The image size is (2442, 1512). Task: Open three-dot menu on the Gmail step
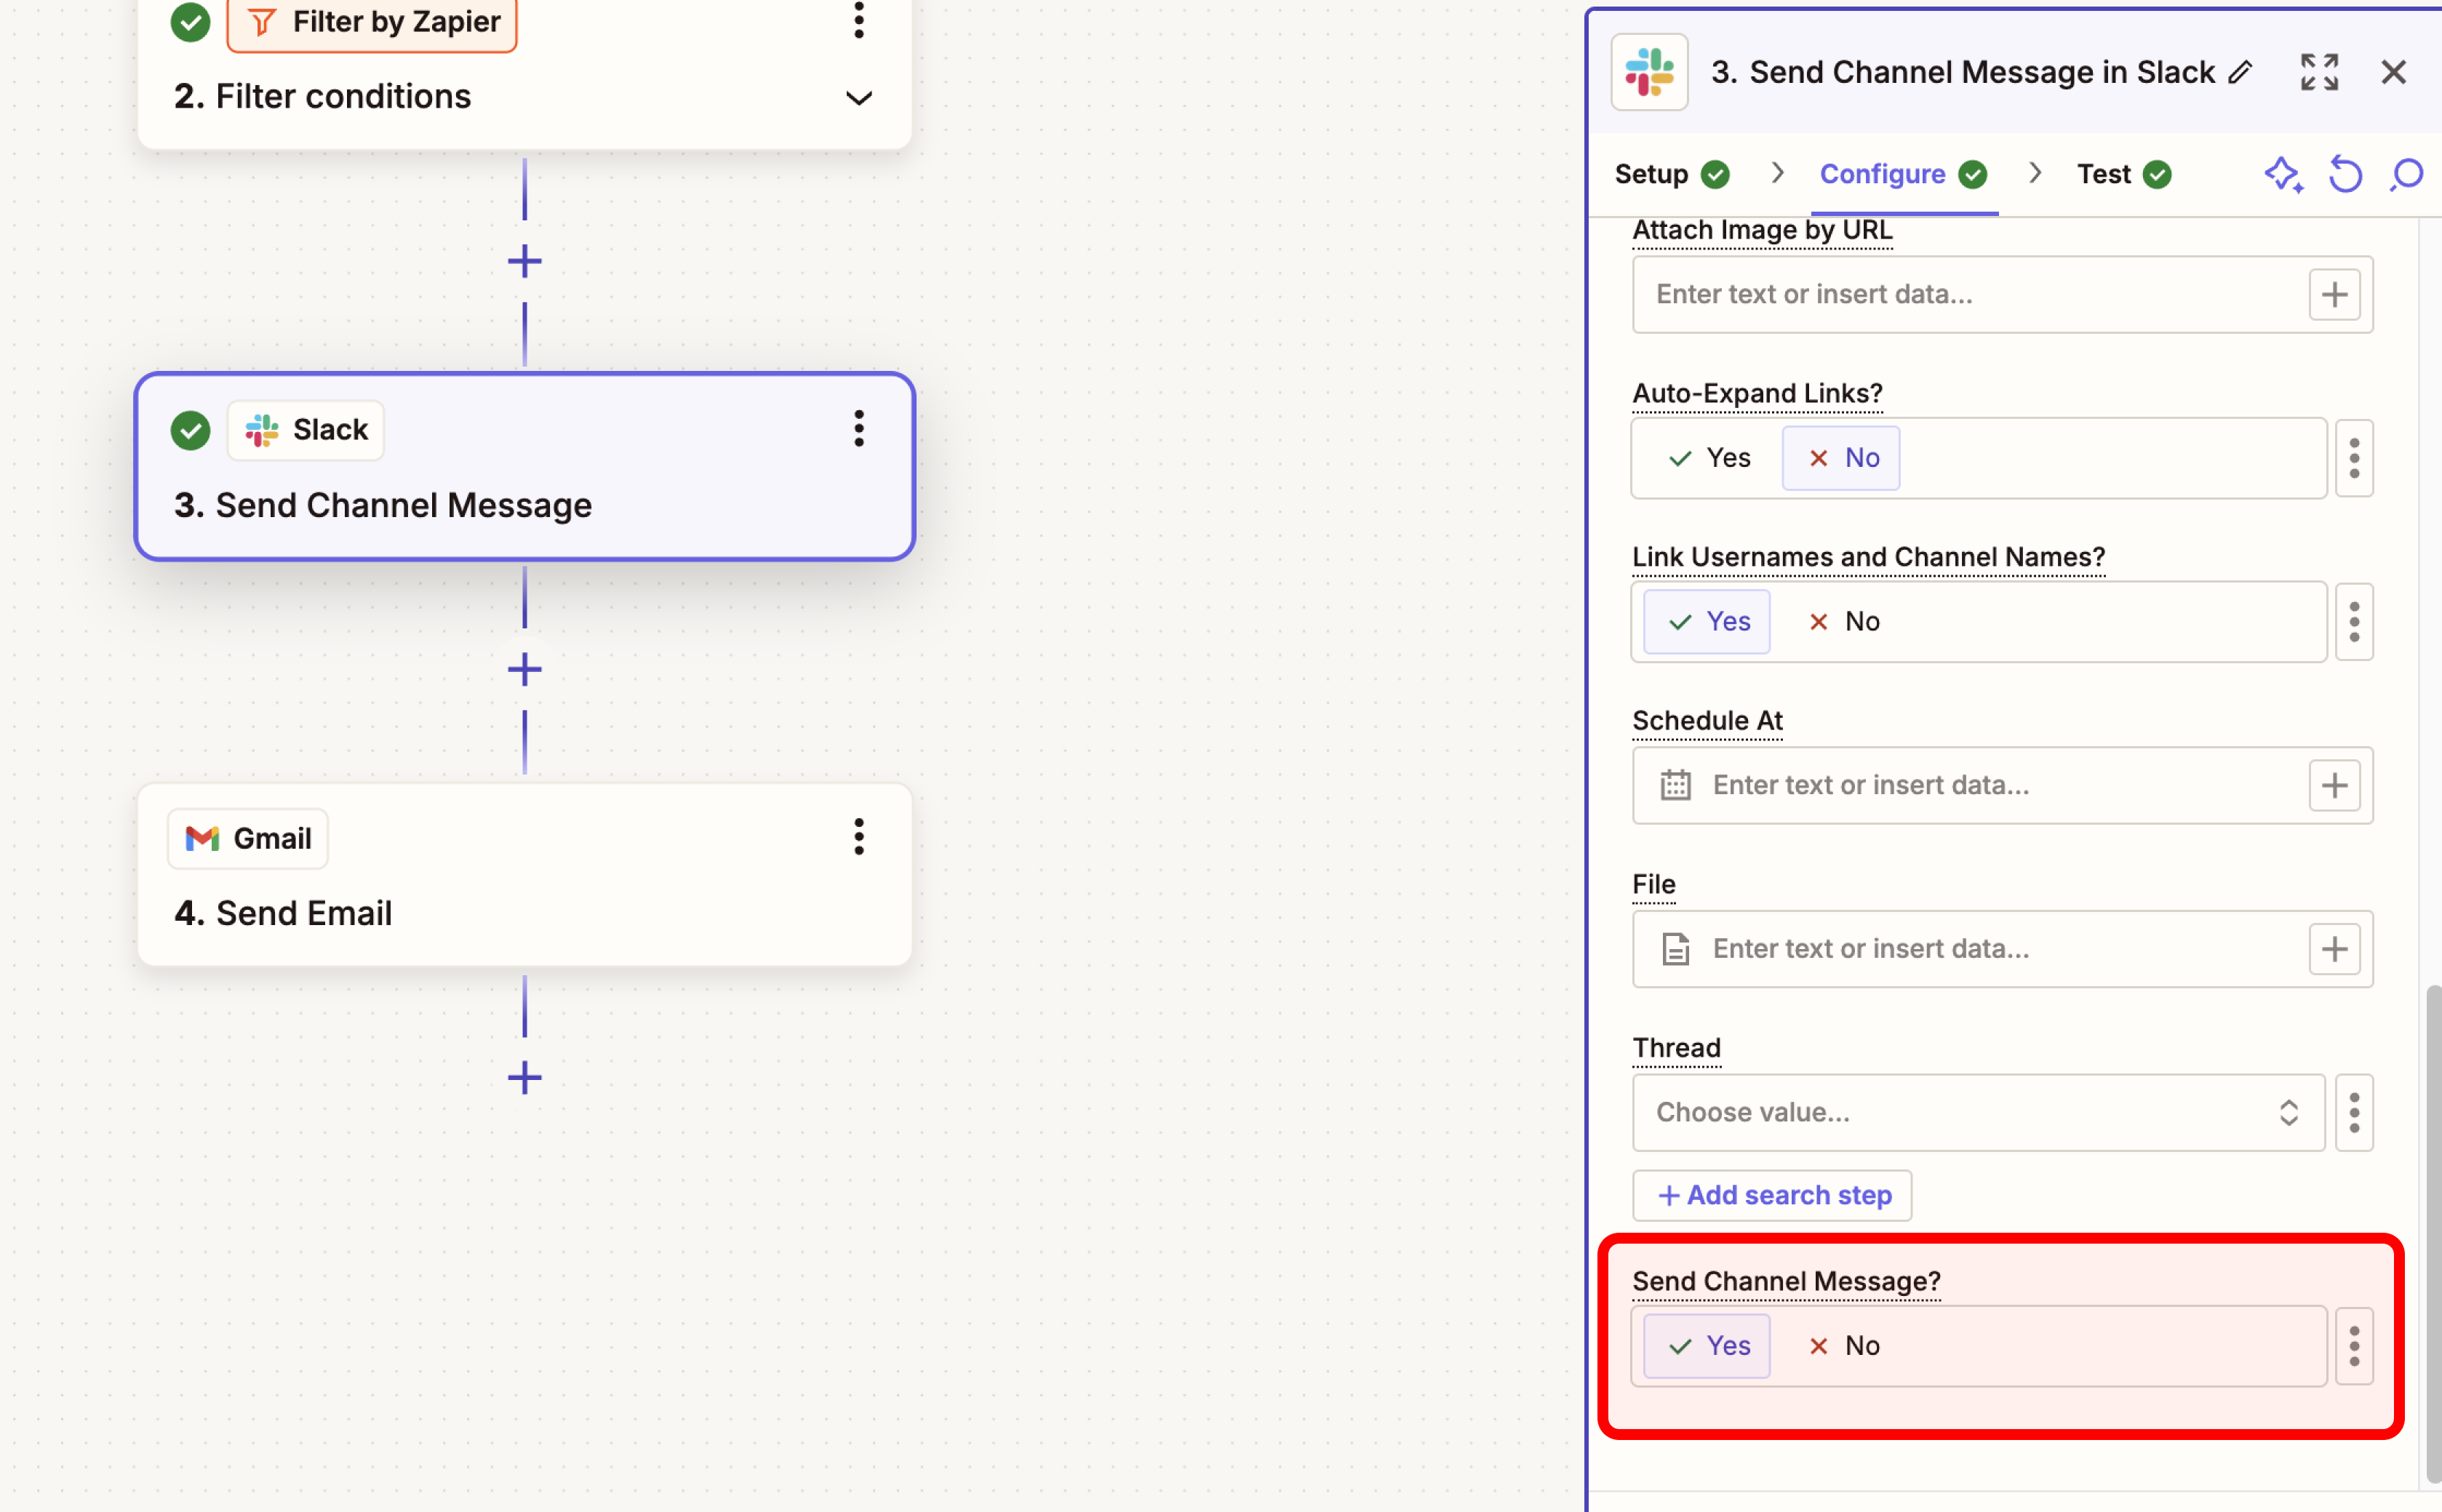(x=858, y=837)
